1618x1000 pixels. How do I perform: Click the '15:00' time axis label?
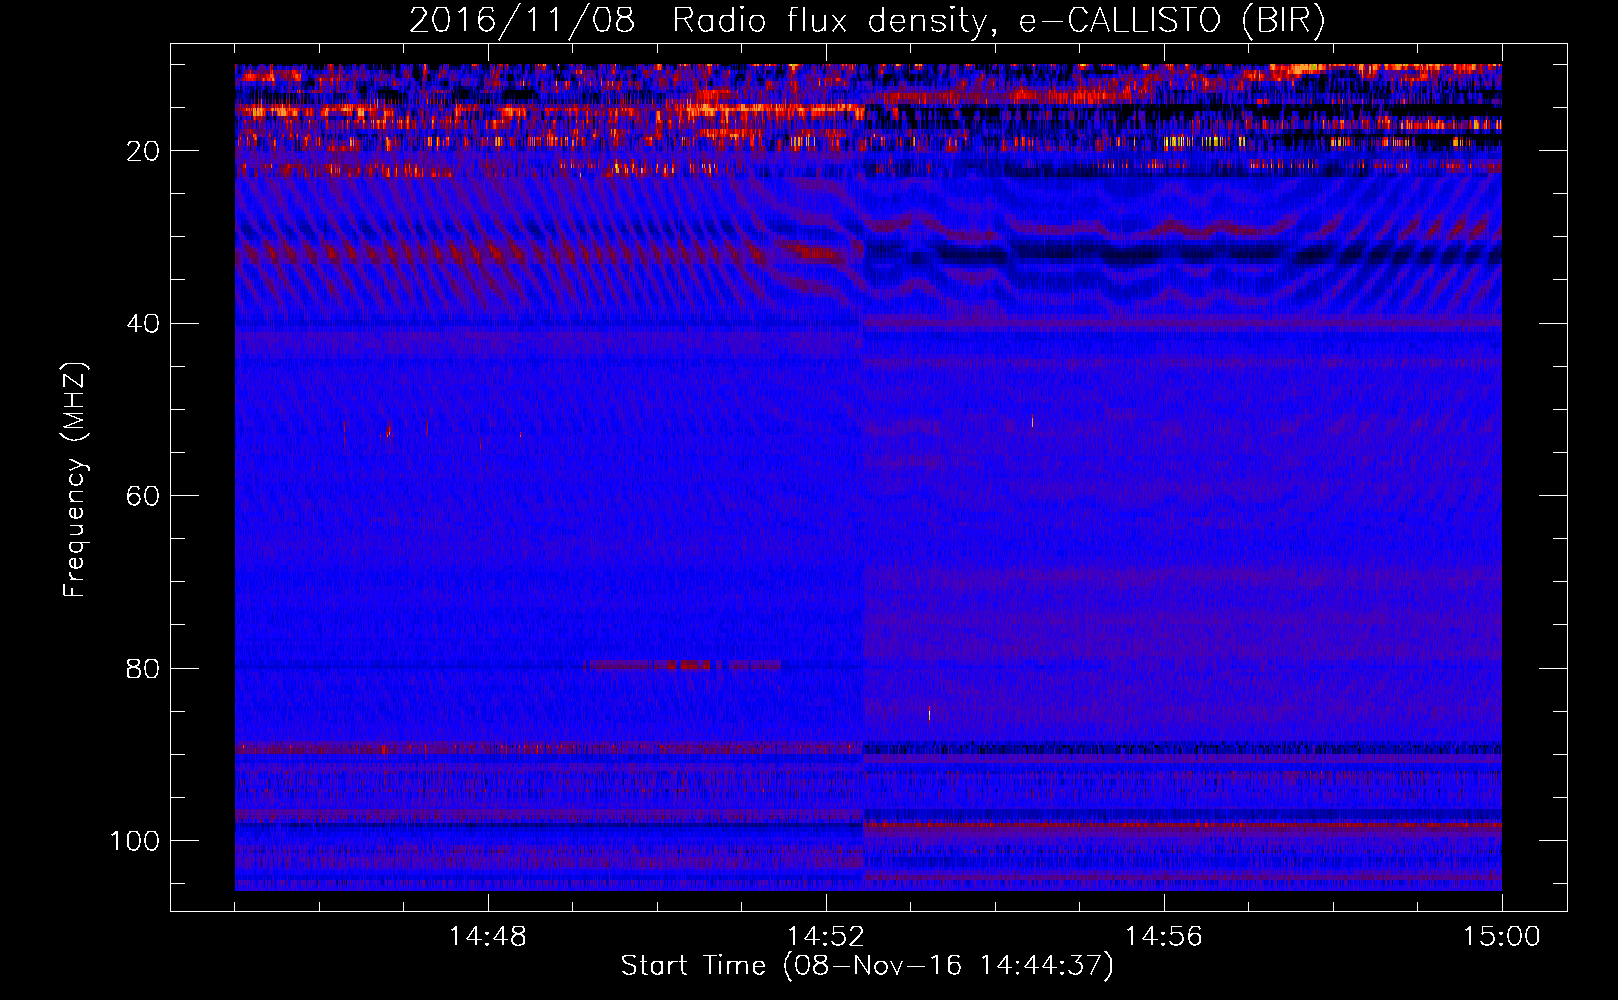click(1502, 937)
